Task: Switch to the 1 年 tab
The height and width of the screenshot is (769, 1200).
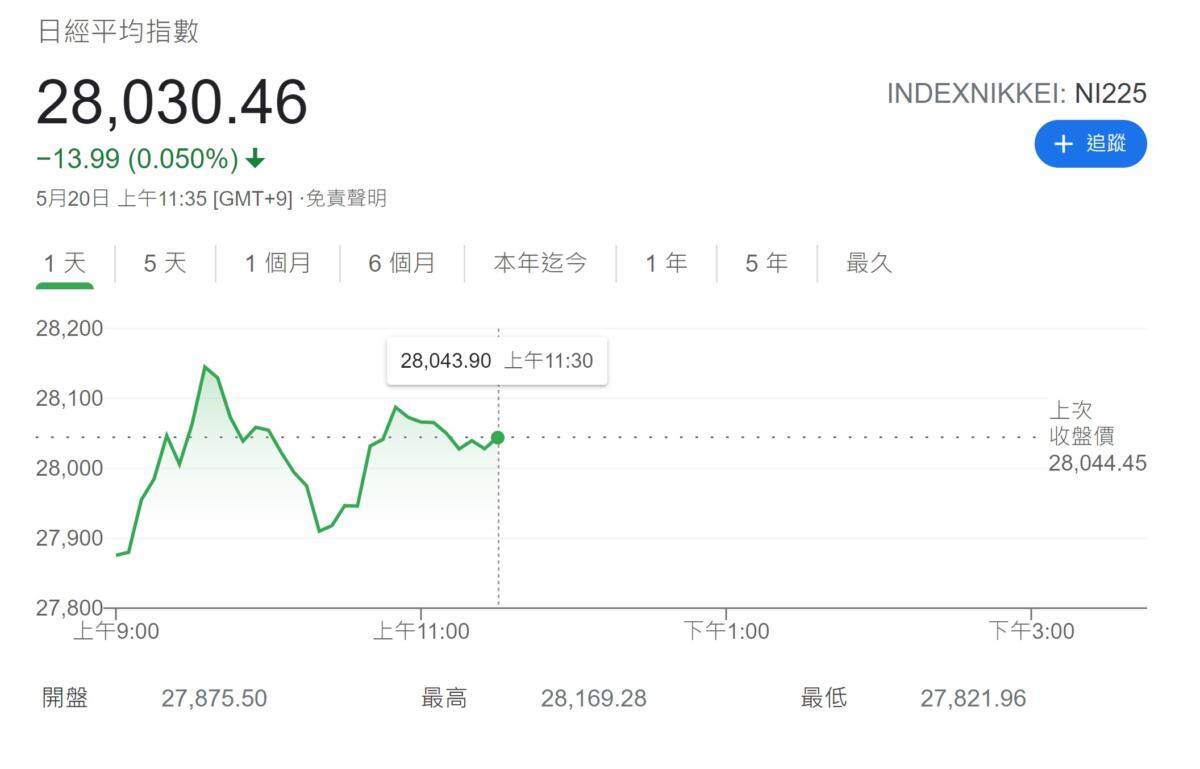Action: point(666,264)
